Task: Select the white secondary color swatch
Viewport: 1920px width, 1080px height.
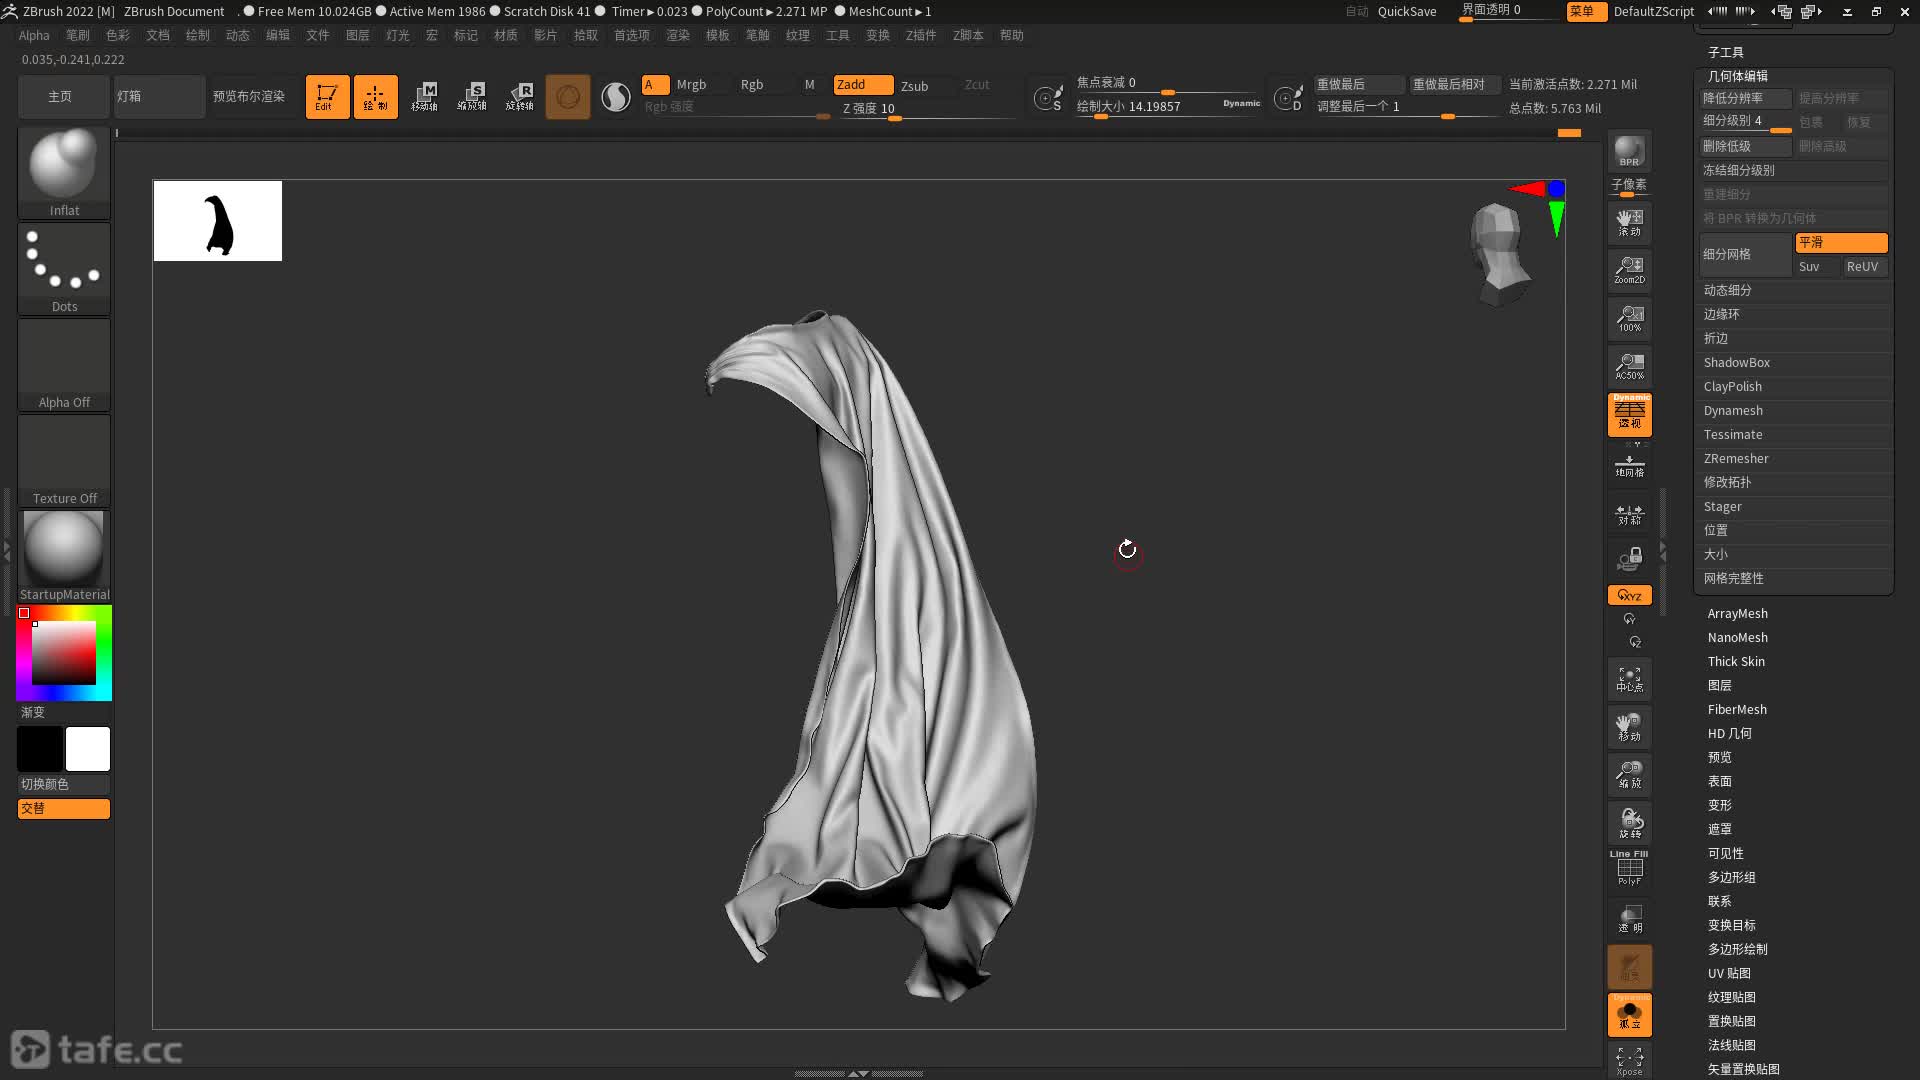Action: coord(88,749)
